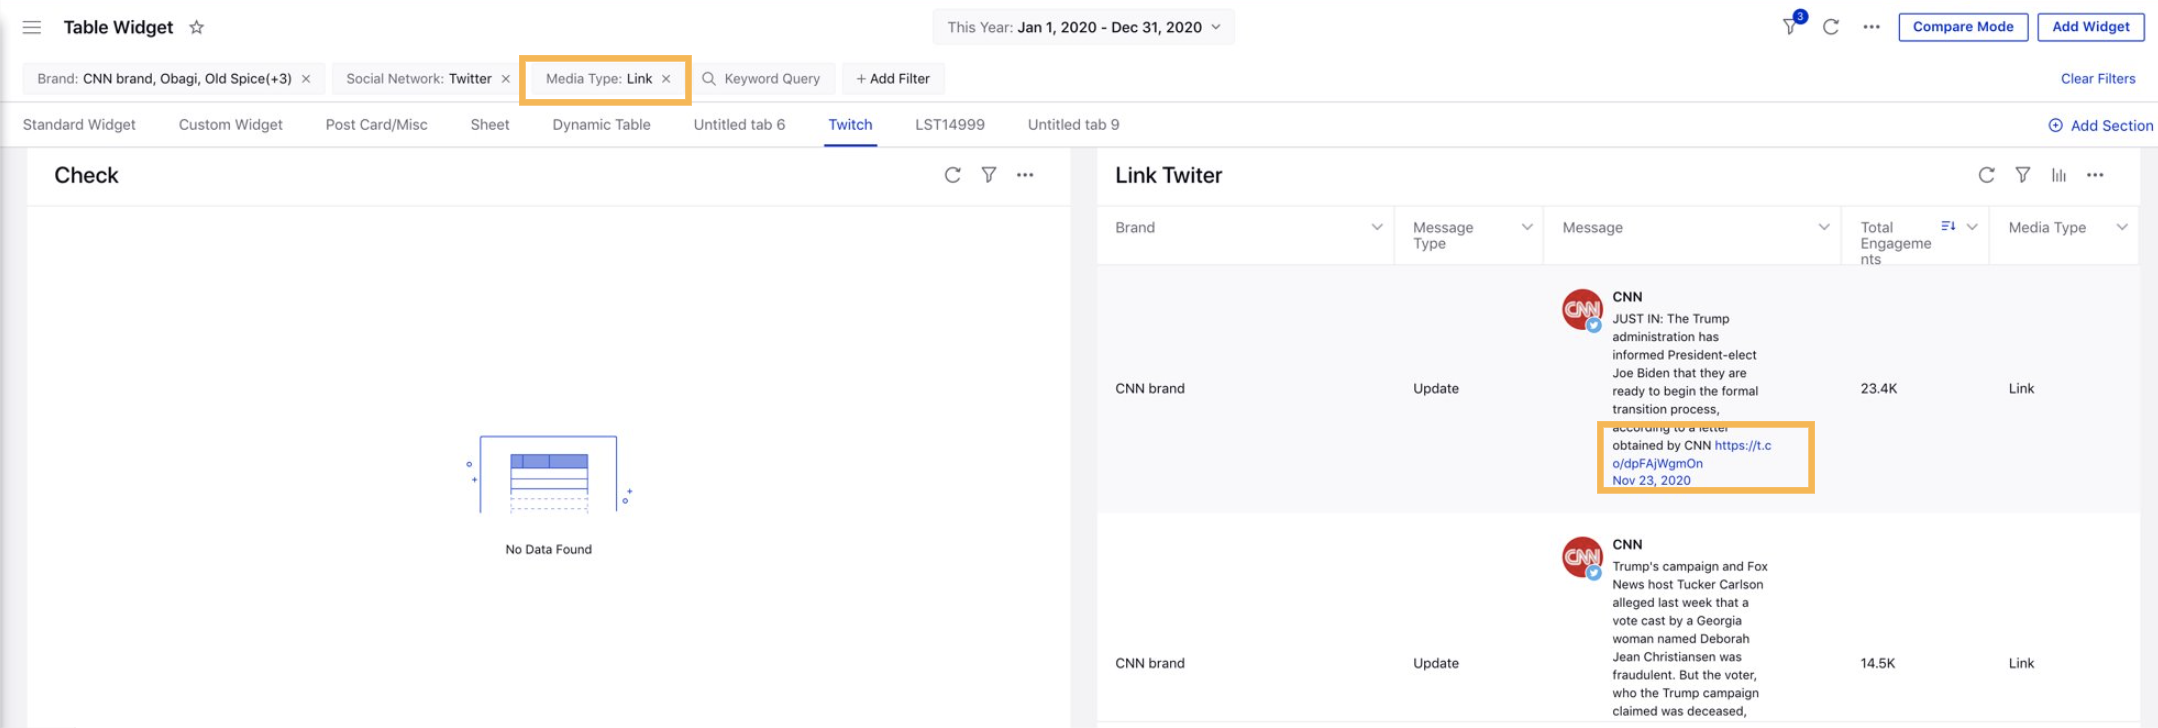Refresh the Check widget
This screenshot has height=728, width=2158.
point(953,175)
